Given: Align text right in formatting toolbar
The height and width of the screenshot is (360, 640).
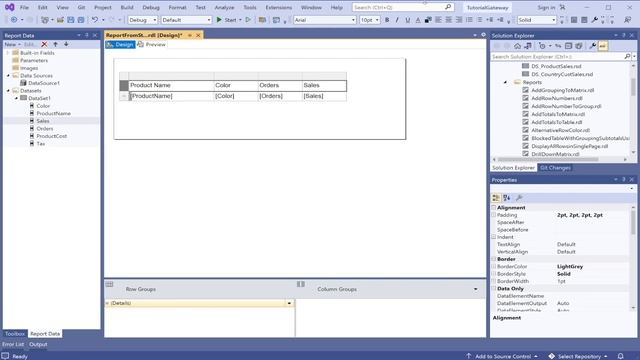Looking at the screenshot, I should [x=459, y=20].
